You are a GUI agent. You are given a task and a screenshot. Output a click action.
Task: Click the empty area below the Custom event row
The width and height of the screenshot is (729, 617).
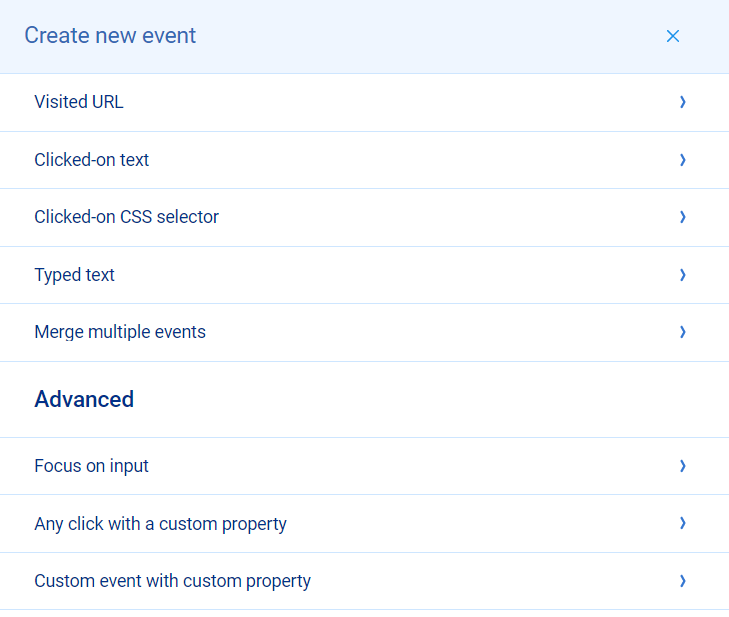click(364, 613)
